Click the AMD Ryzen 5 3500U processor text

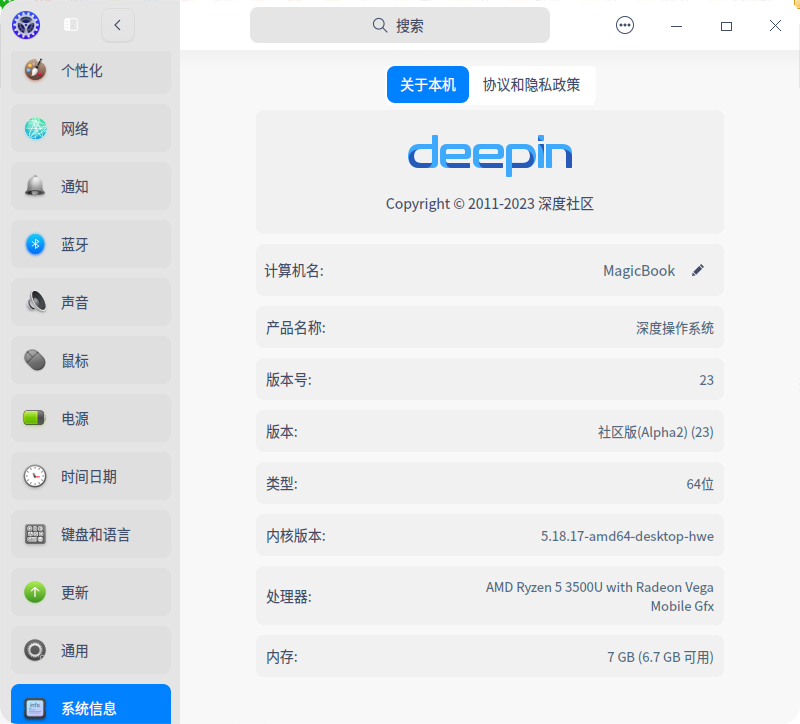click(x=599, y=596)
